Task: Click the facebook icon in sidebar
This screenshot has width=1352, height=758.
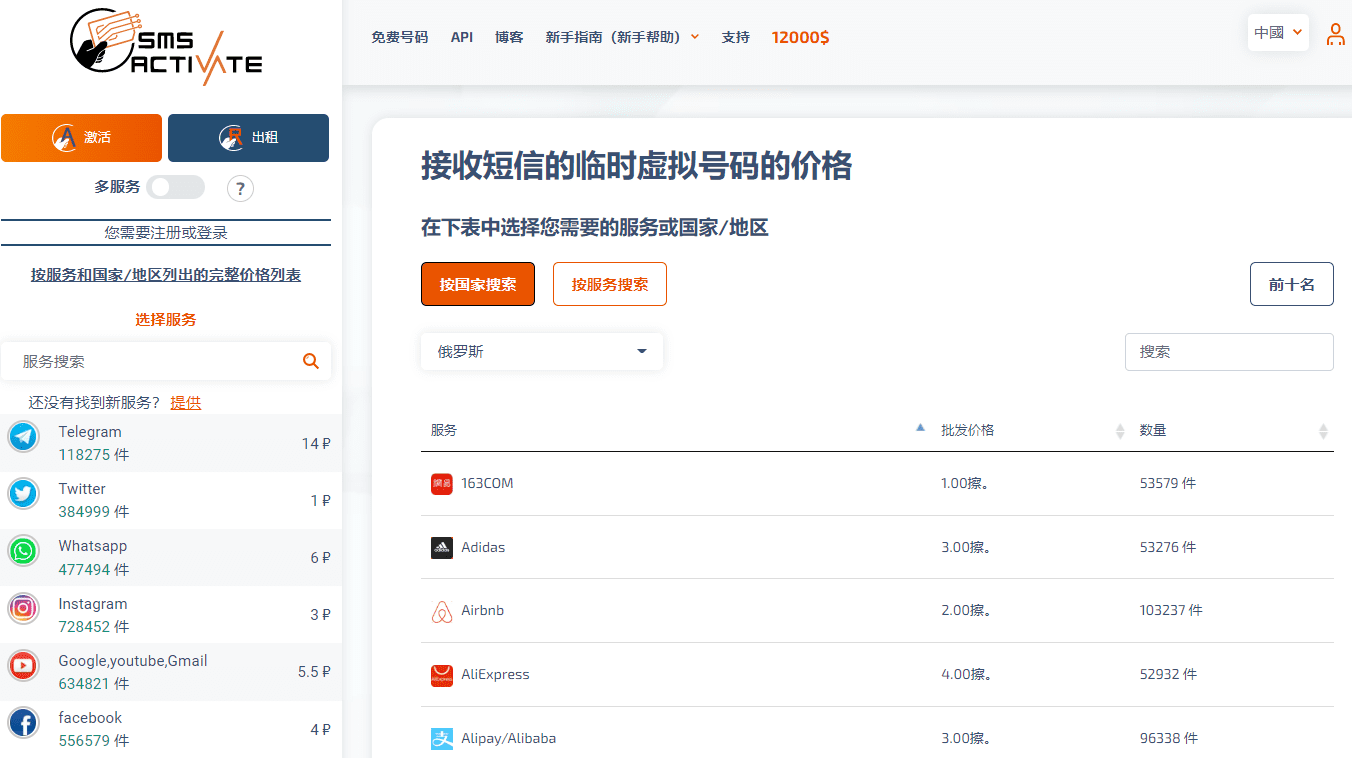Action: (x=23, y=722)
